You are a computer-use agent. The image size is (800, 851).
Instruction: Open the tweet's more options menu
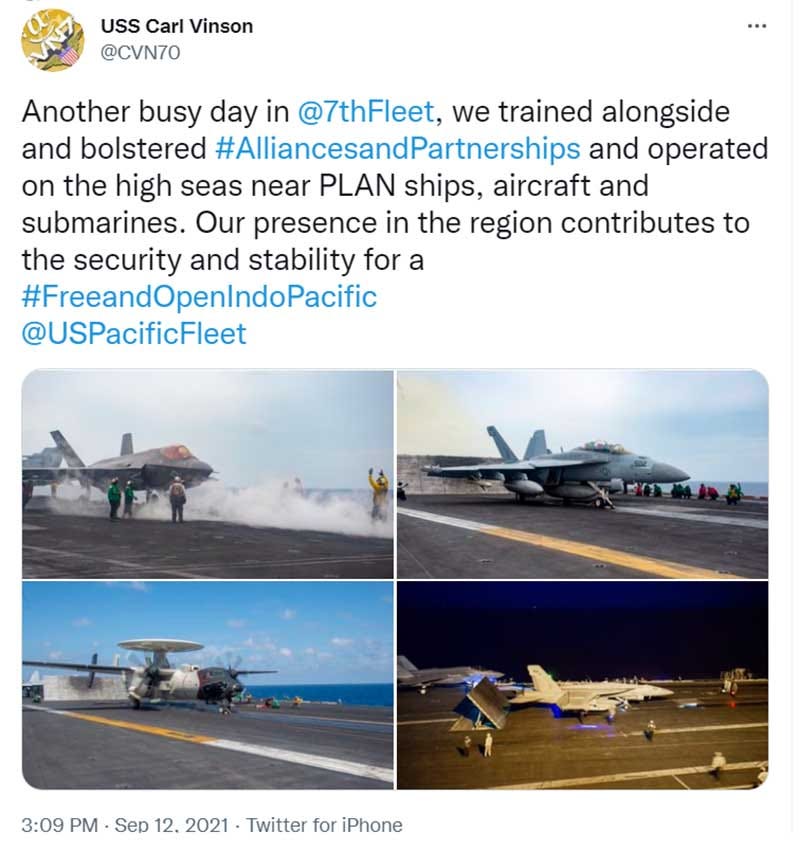pyautogui.click(x=757, y=24)
